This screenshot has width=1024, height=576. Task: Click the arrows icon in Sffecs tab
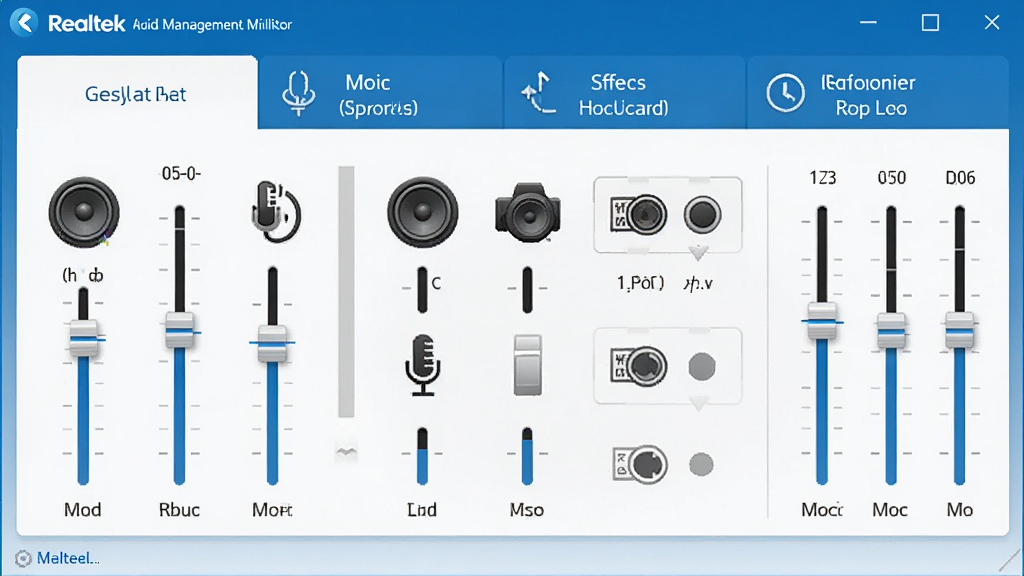(x=539, y=93)
